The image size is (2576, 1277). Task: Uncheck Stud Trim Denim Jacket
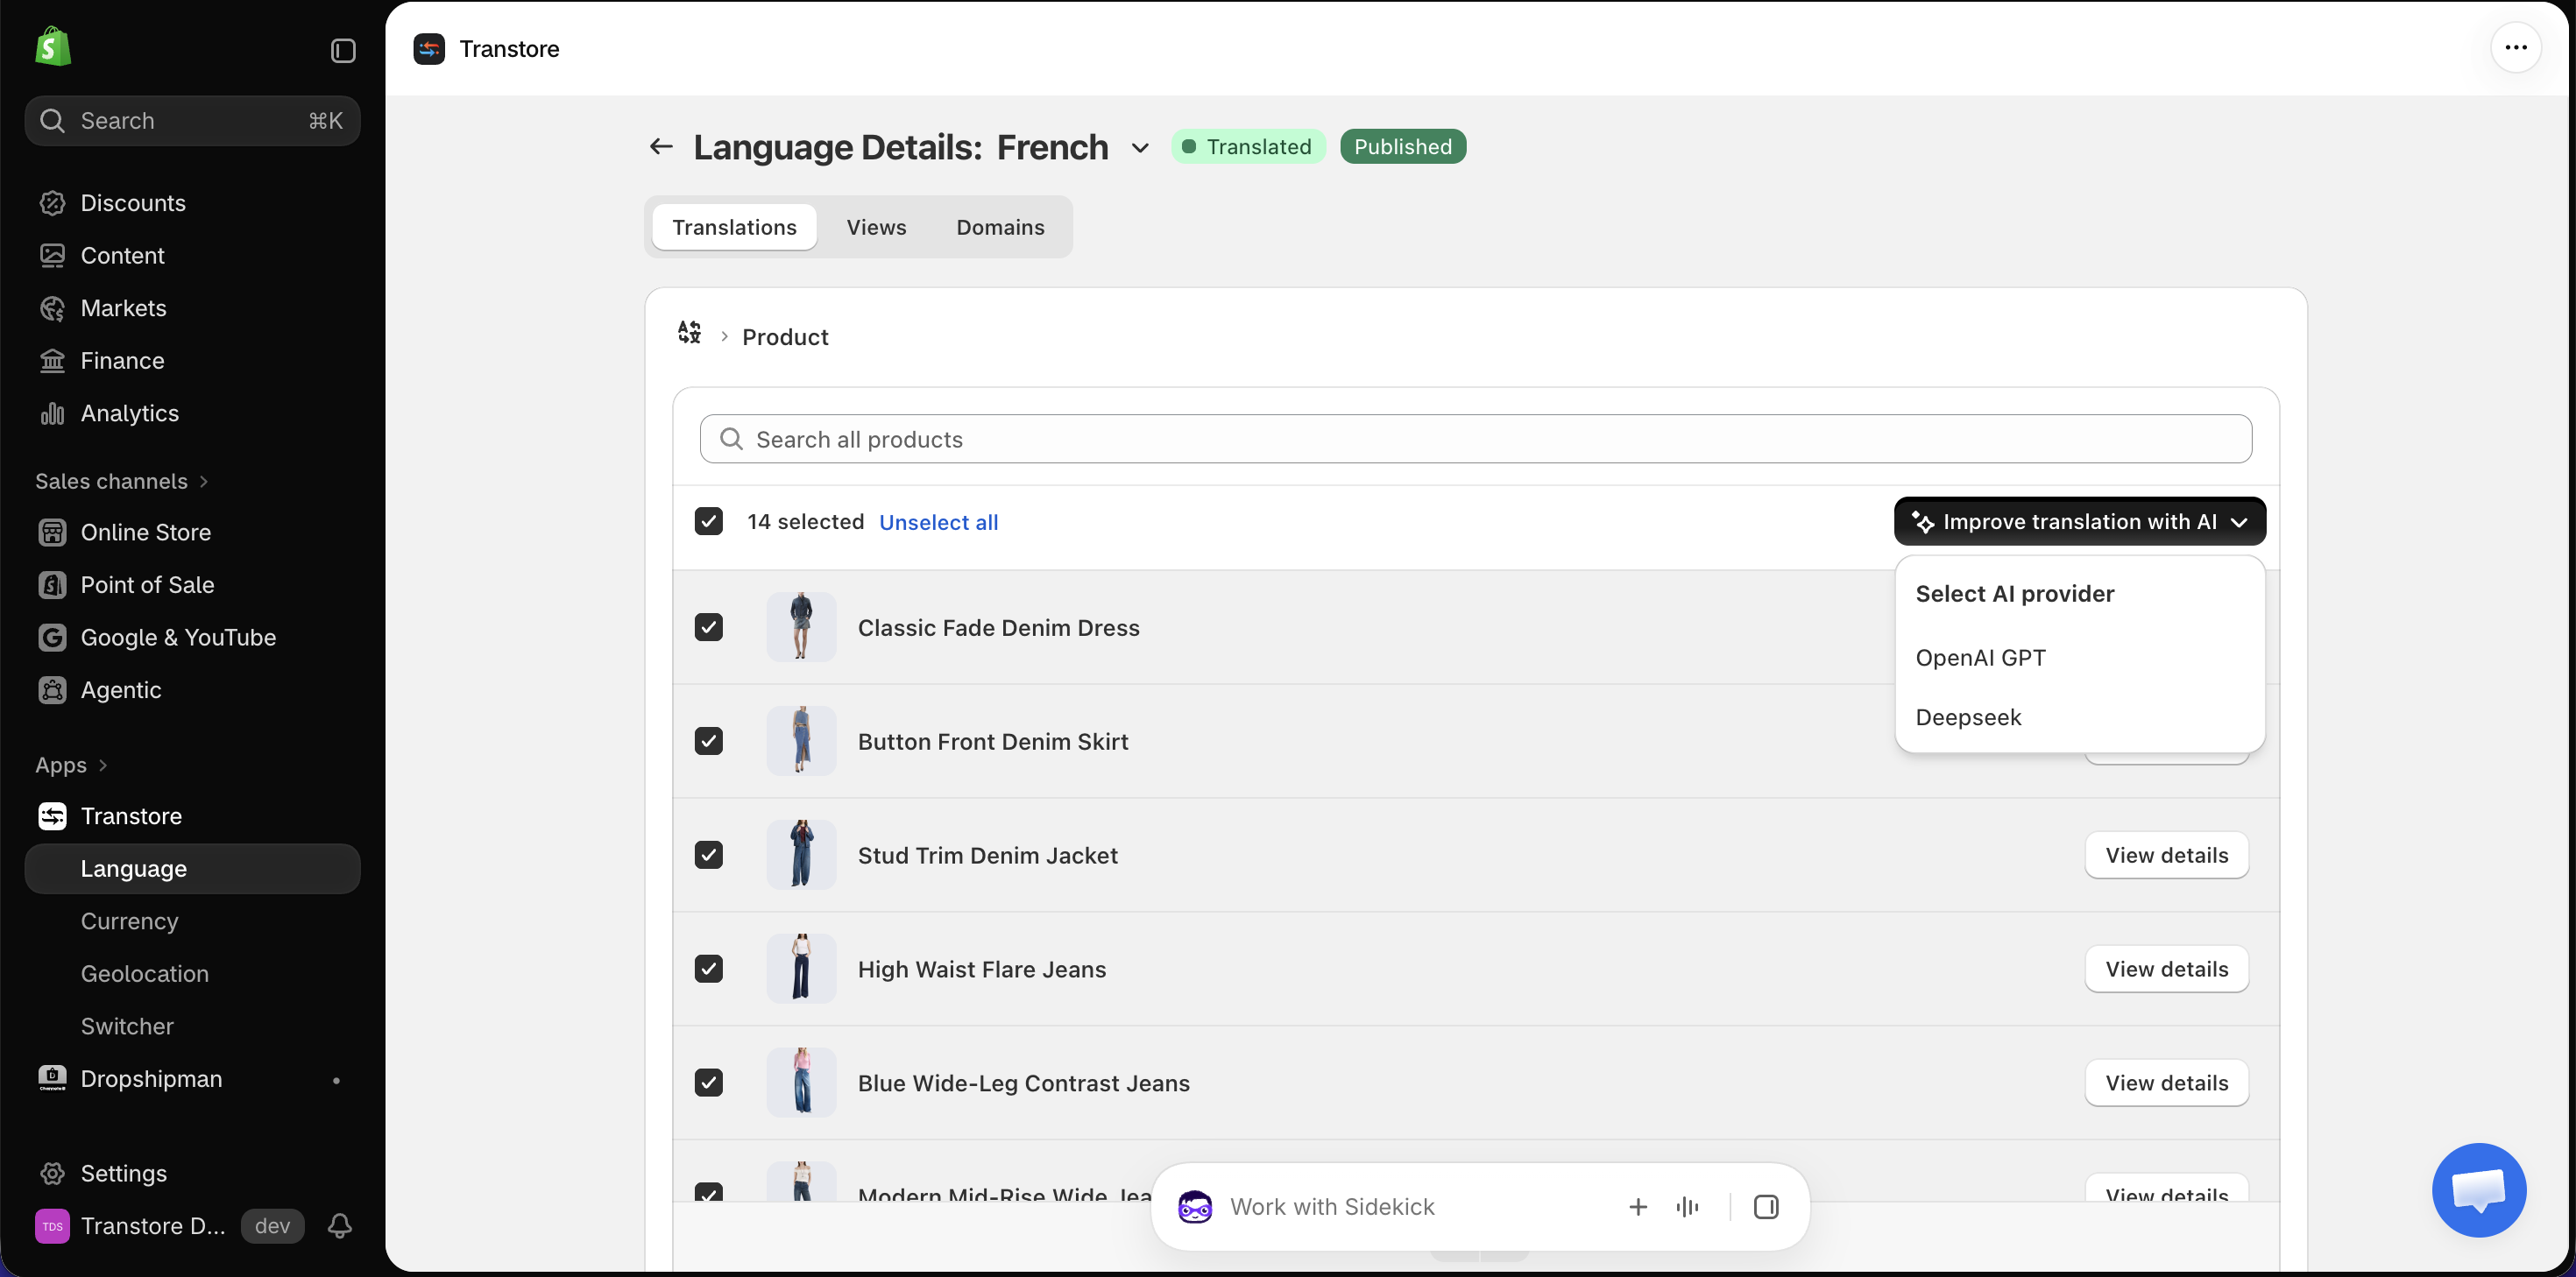point(709,855)
